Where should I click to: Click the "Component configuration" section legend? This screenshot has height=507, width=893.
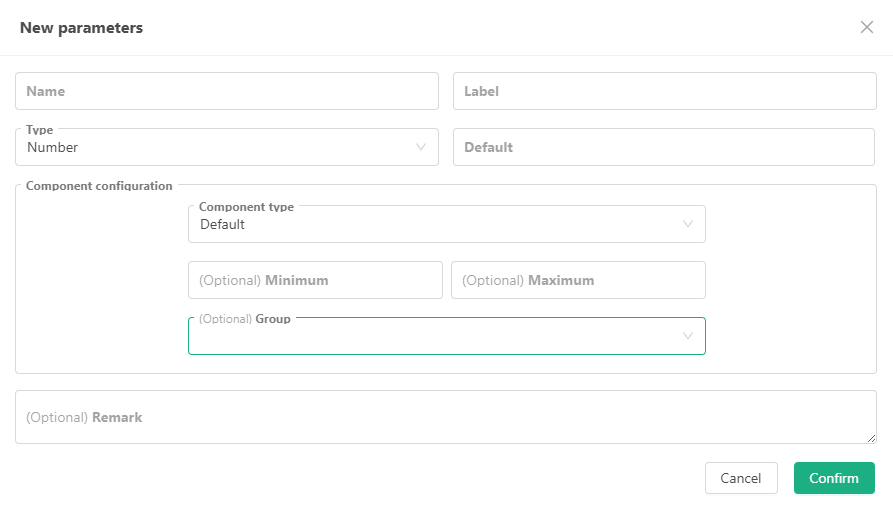(x=99, y=186)
